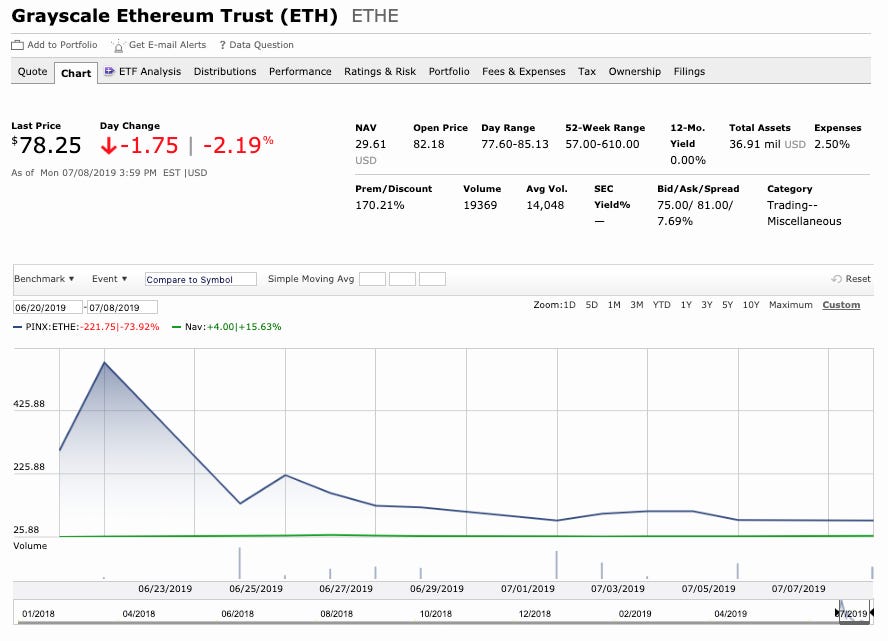Open the Quote tab
The width and height of the screenshot is (888, 641).
32,71
